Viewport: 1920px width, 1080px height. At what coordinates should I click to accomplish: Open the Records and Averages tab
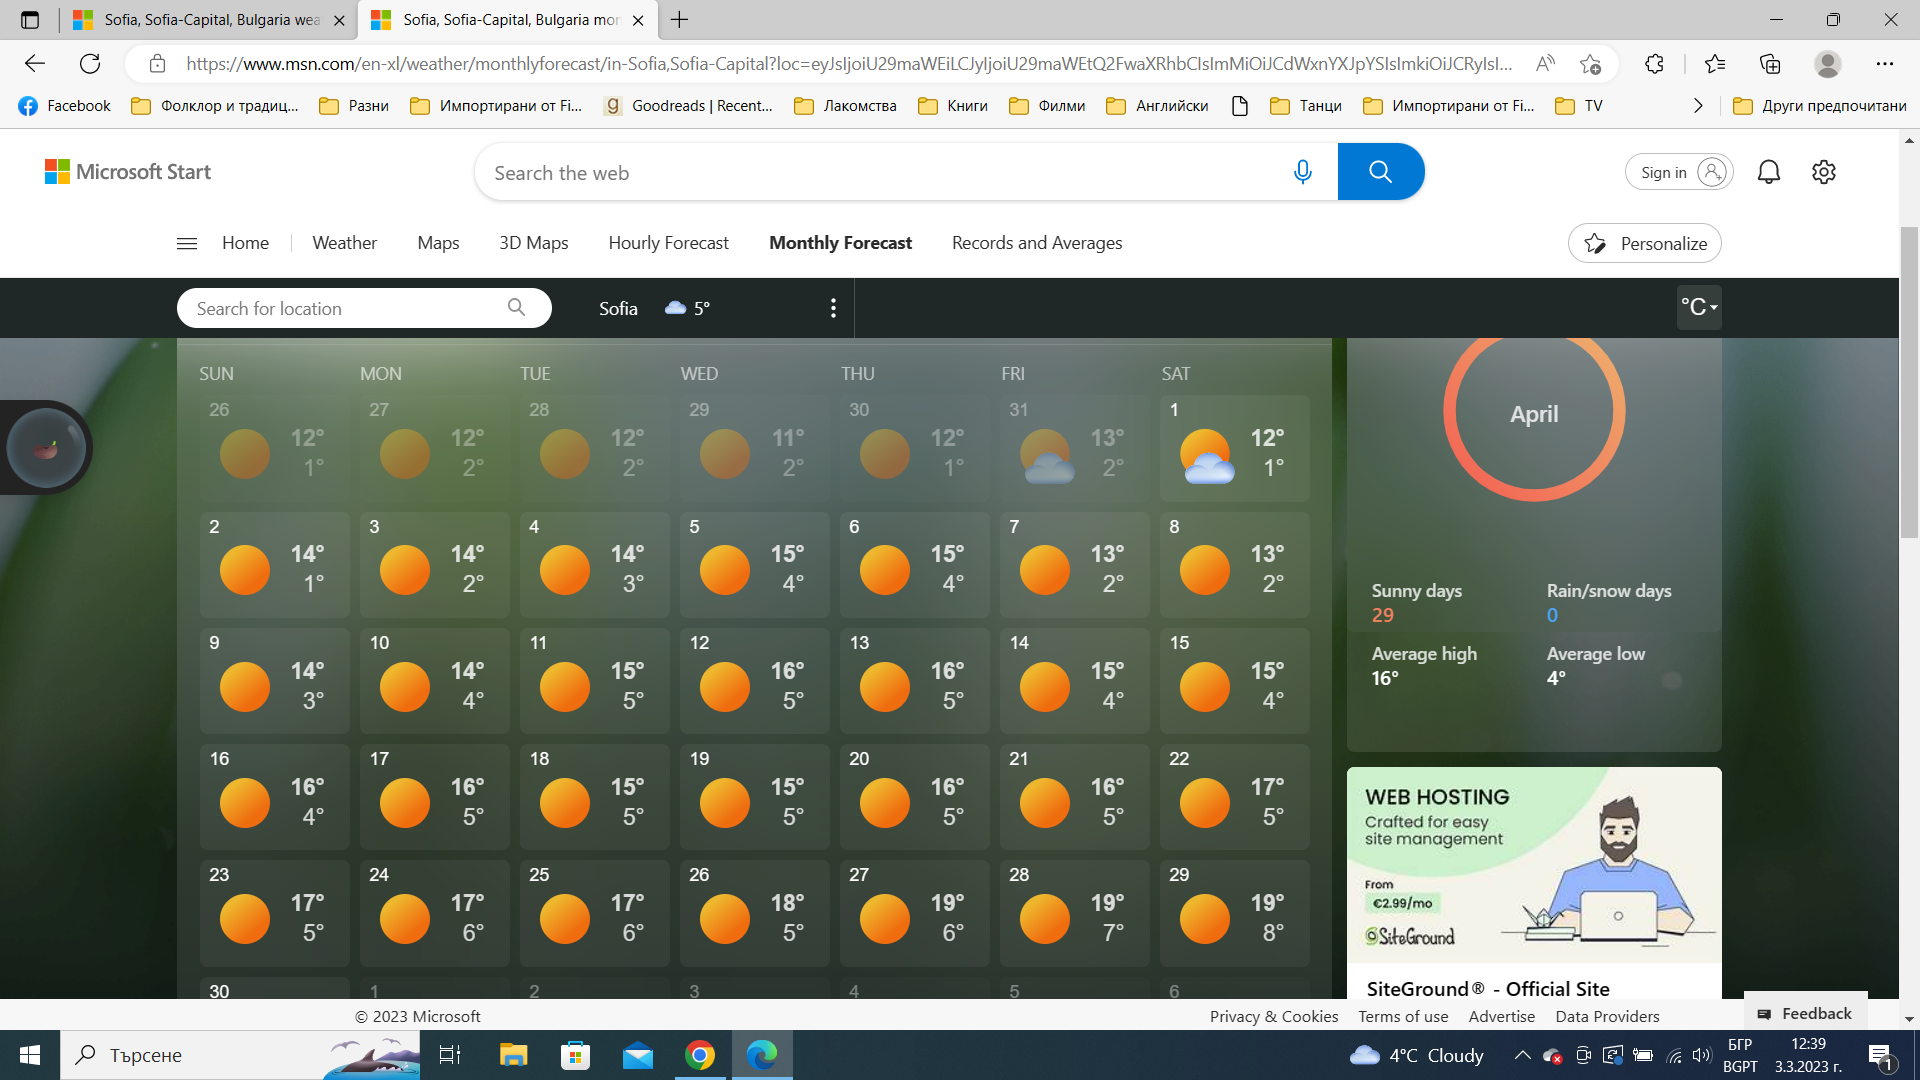[1036, 243]
